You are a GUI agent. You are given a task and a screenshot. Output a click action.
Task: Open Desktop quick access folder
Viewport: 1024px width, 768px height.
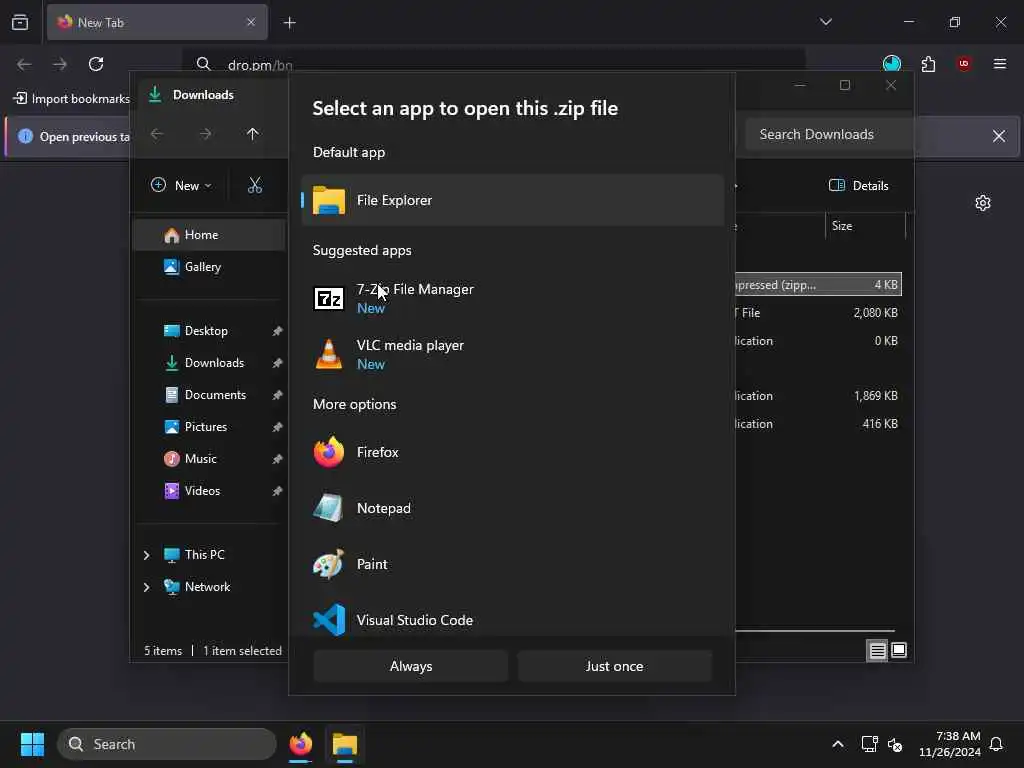point(209,330)
